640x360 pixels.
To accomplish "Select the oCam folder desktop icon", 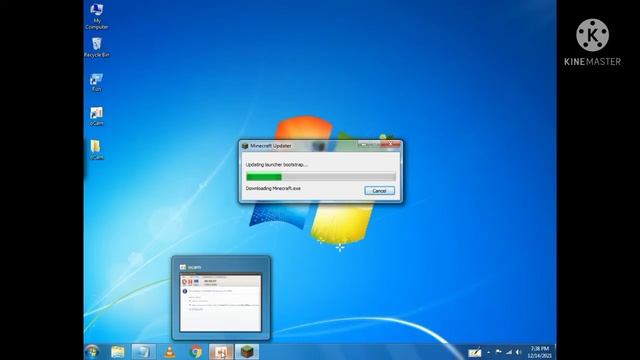I will 96,149.
